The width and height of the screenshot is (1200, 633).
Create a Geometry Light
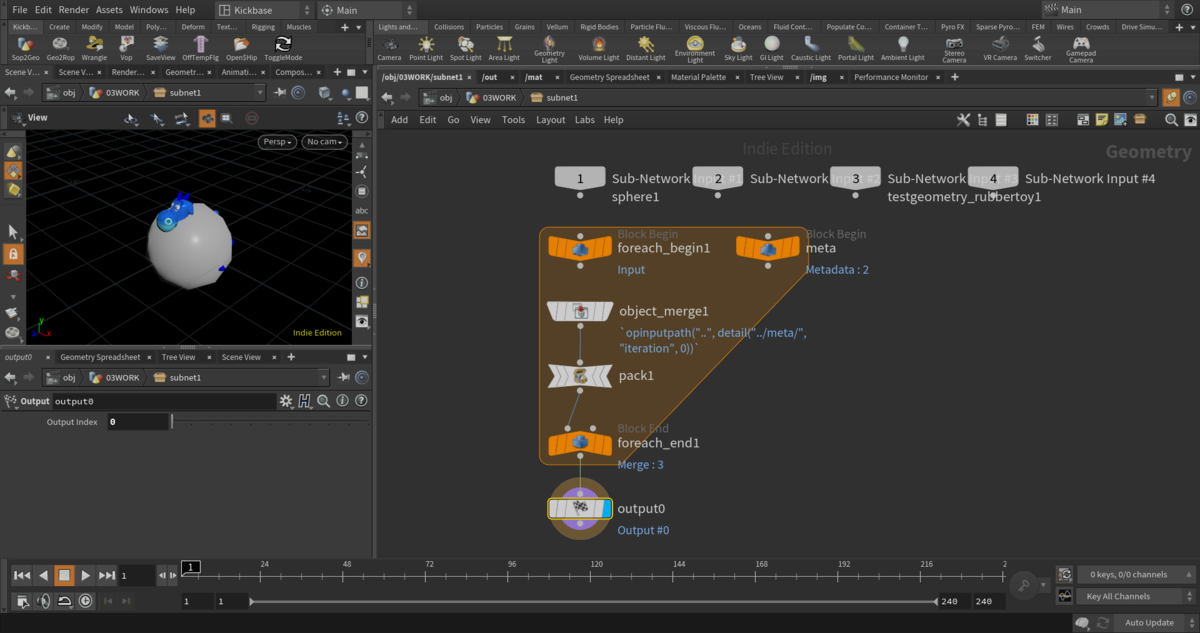[x=550, y=50]
